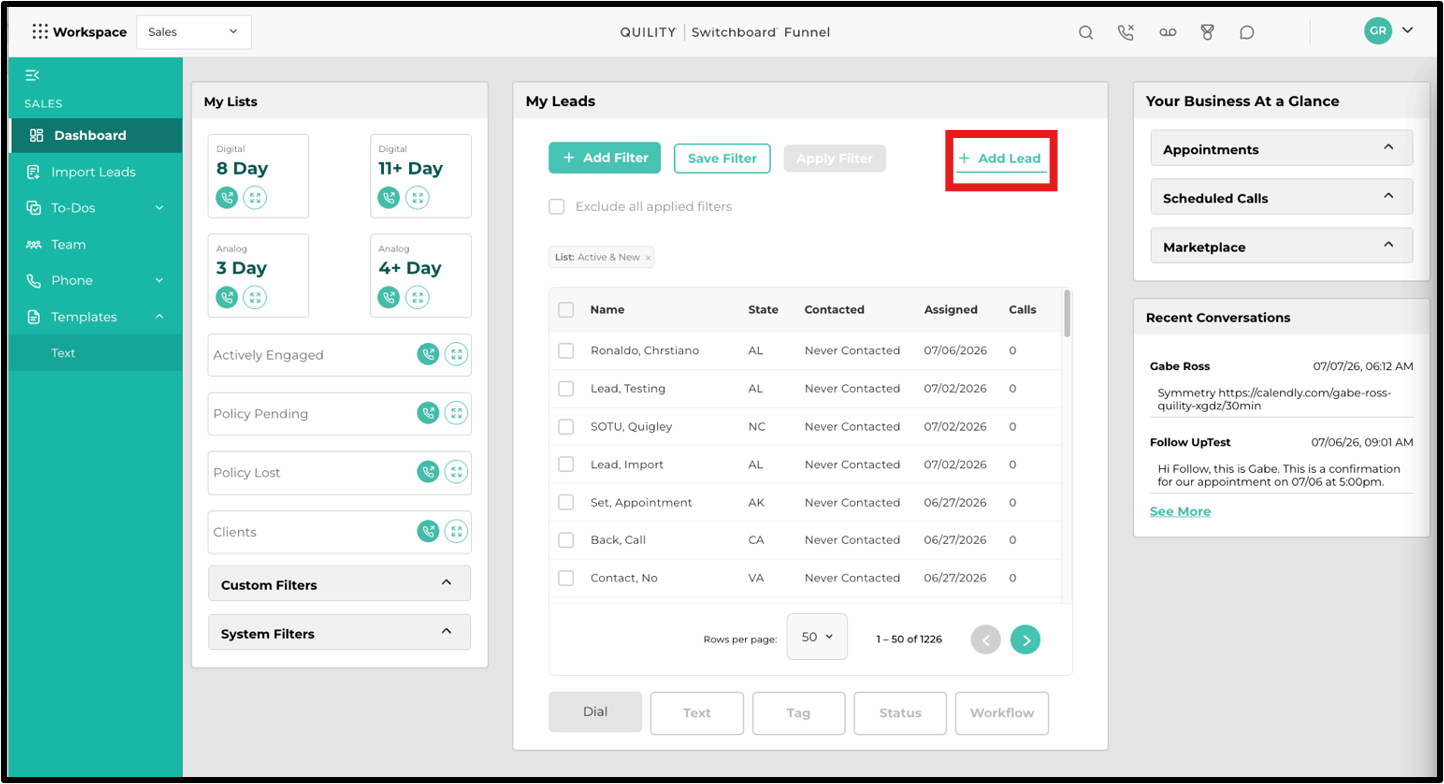The image size is (1444, 784).
Task: Click the Tag button below leads table
Action: pyautogui.click(x=798, y=713)
